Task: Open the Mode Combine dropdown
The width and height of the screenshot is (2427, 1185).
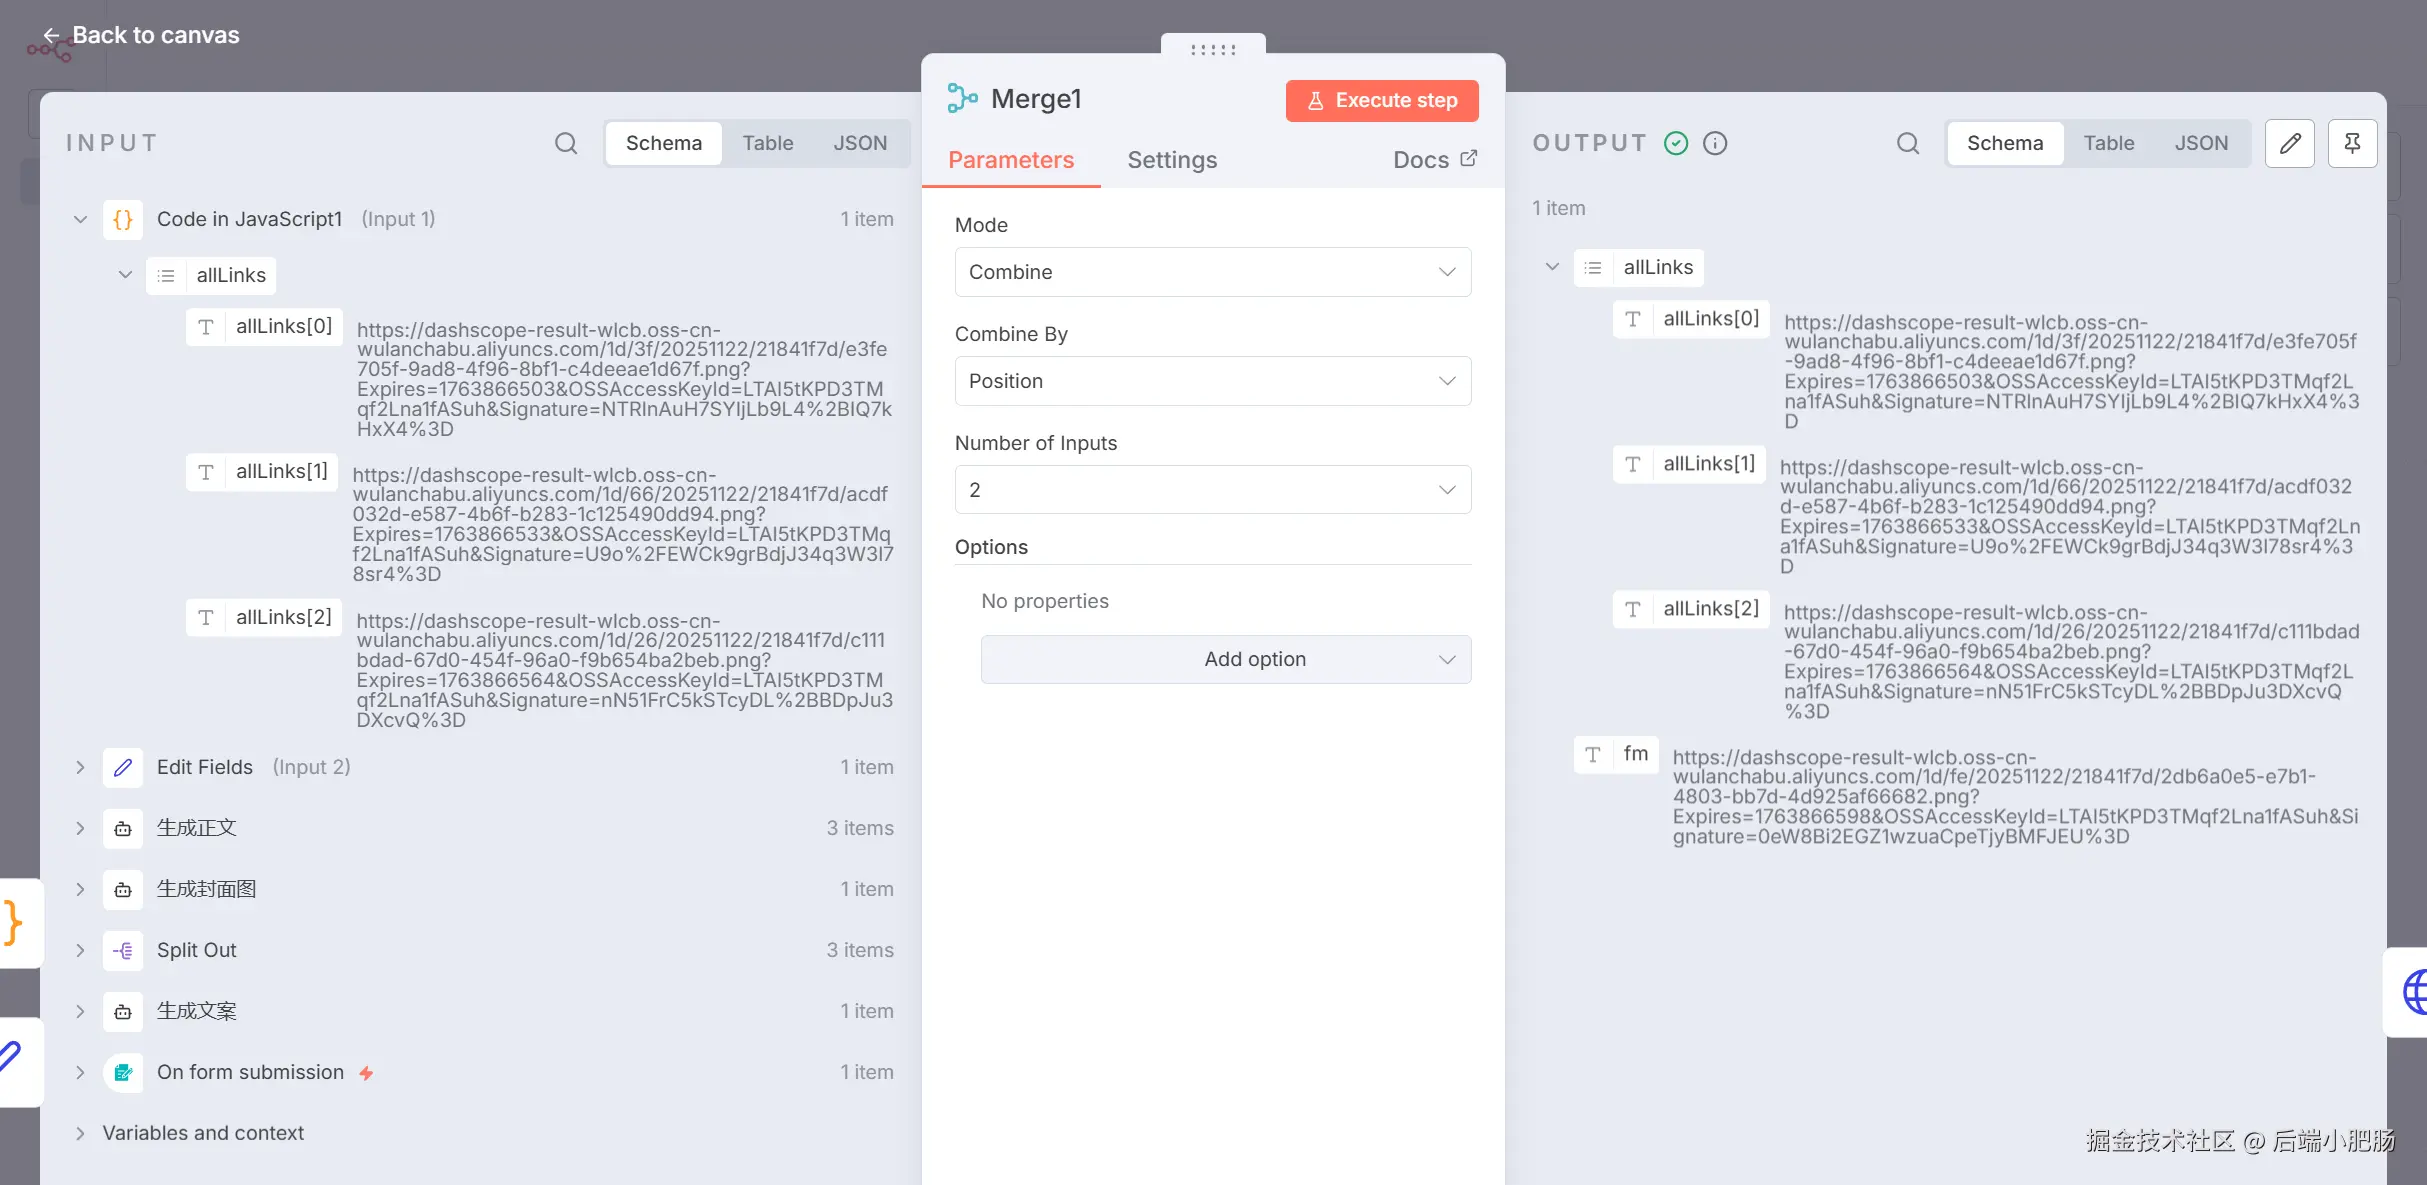Action: click(x=1212, y=272)
